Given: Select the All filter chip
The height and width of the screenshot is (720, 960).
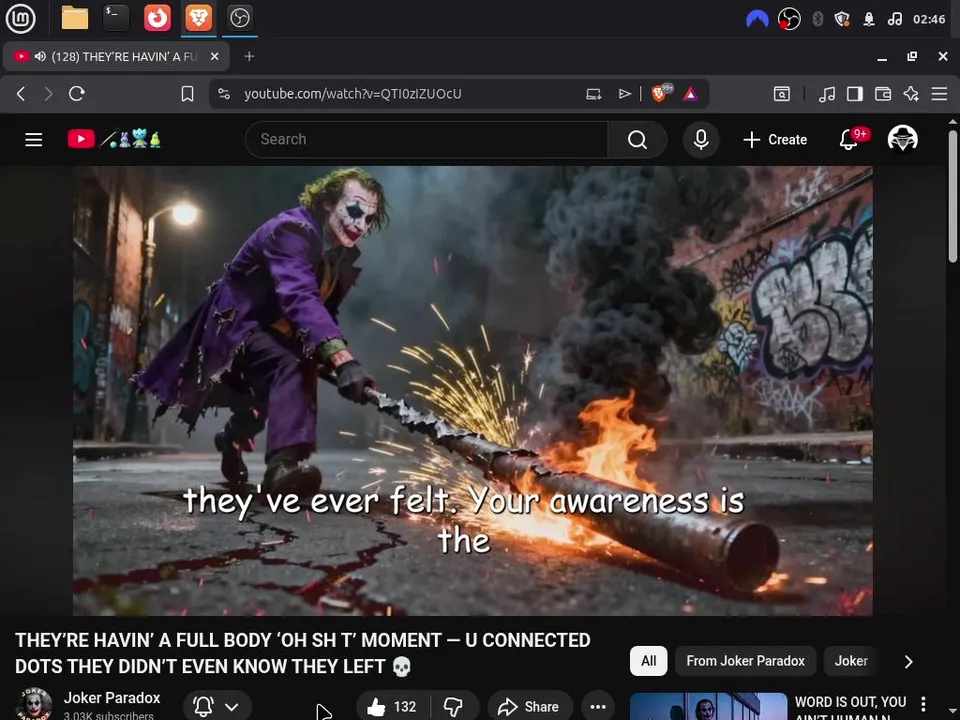Looking at the screenshot, I should click(648, 661).
